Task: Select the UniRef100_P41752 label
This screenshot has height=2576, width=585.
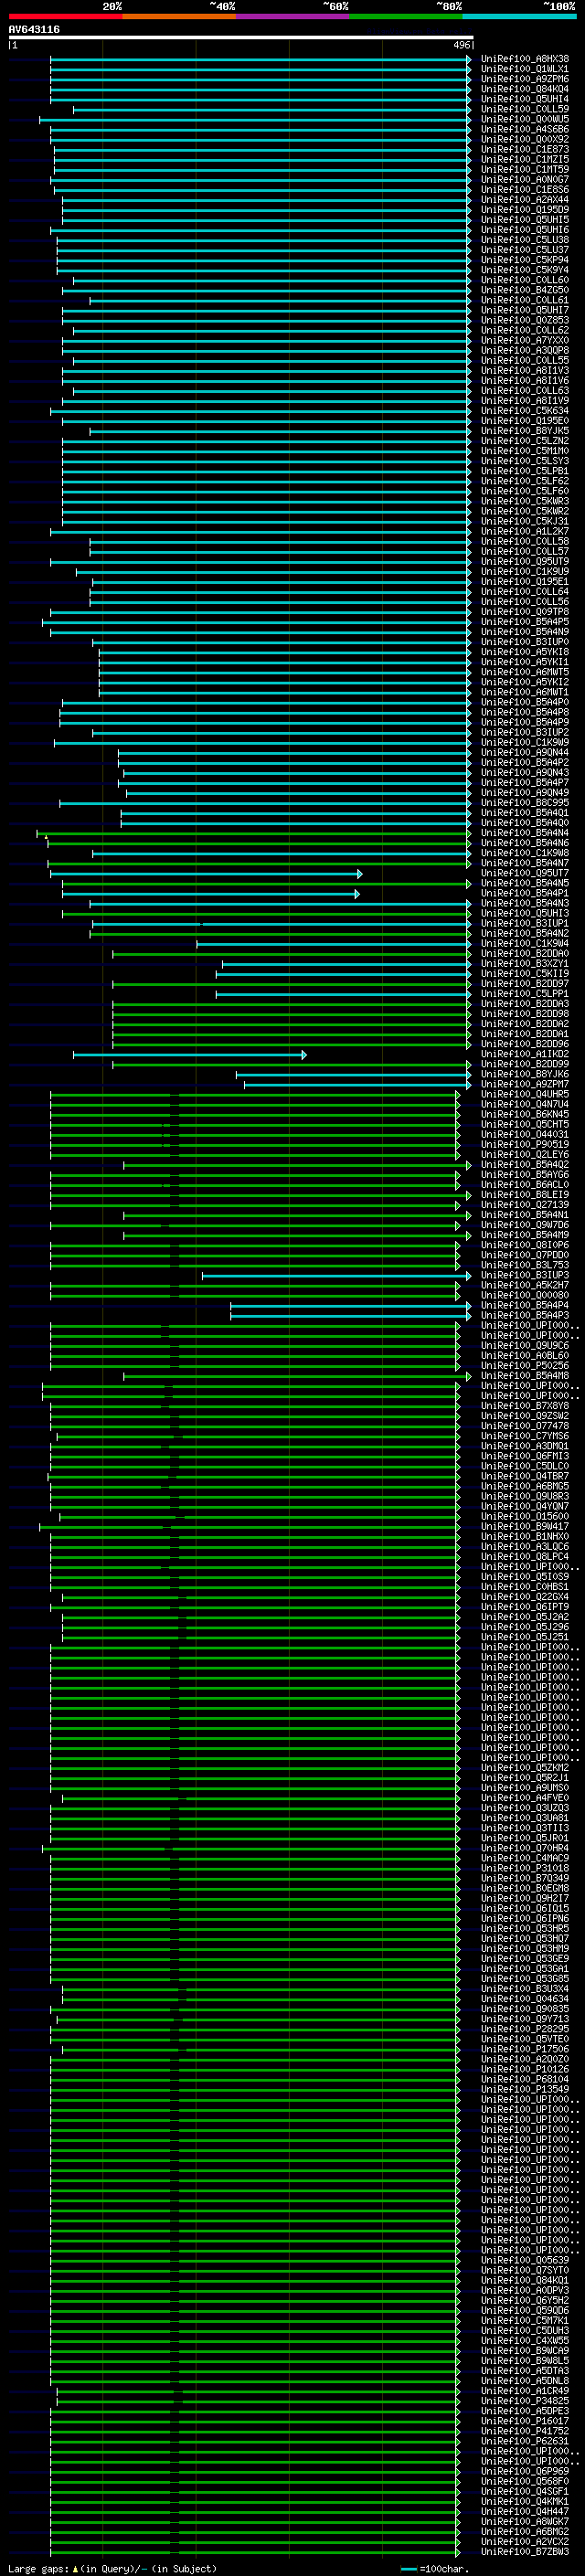Action: [524, 2431]
